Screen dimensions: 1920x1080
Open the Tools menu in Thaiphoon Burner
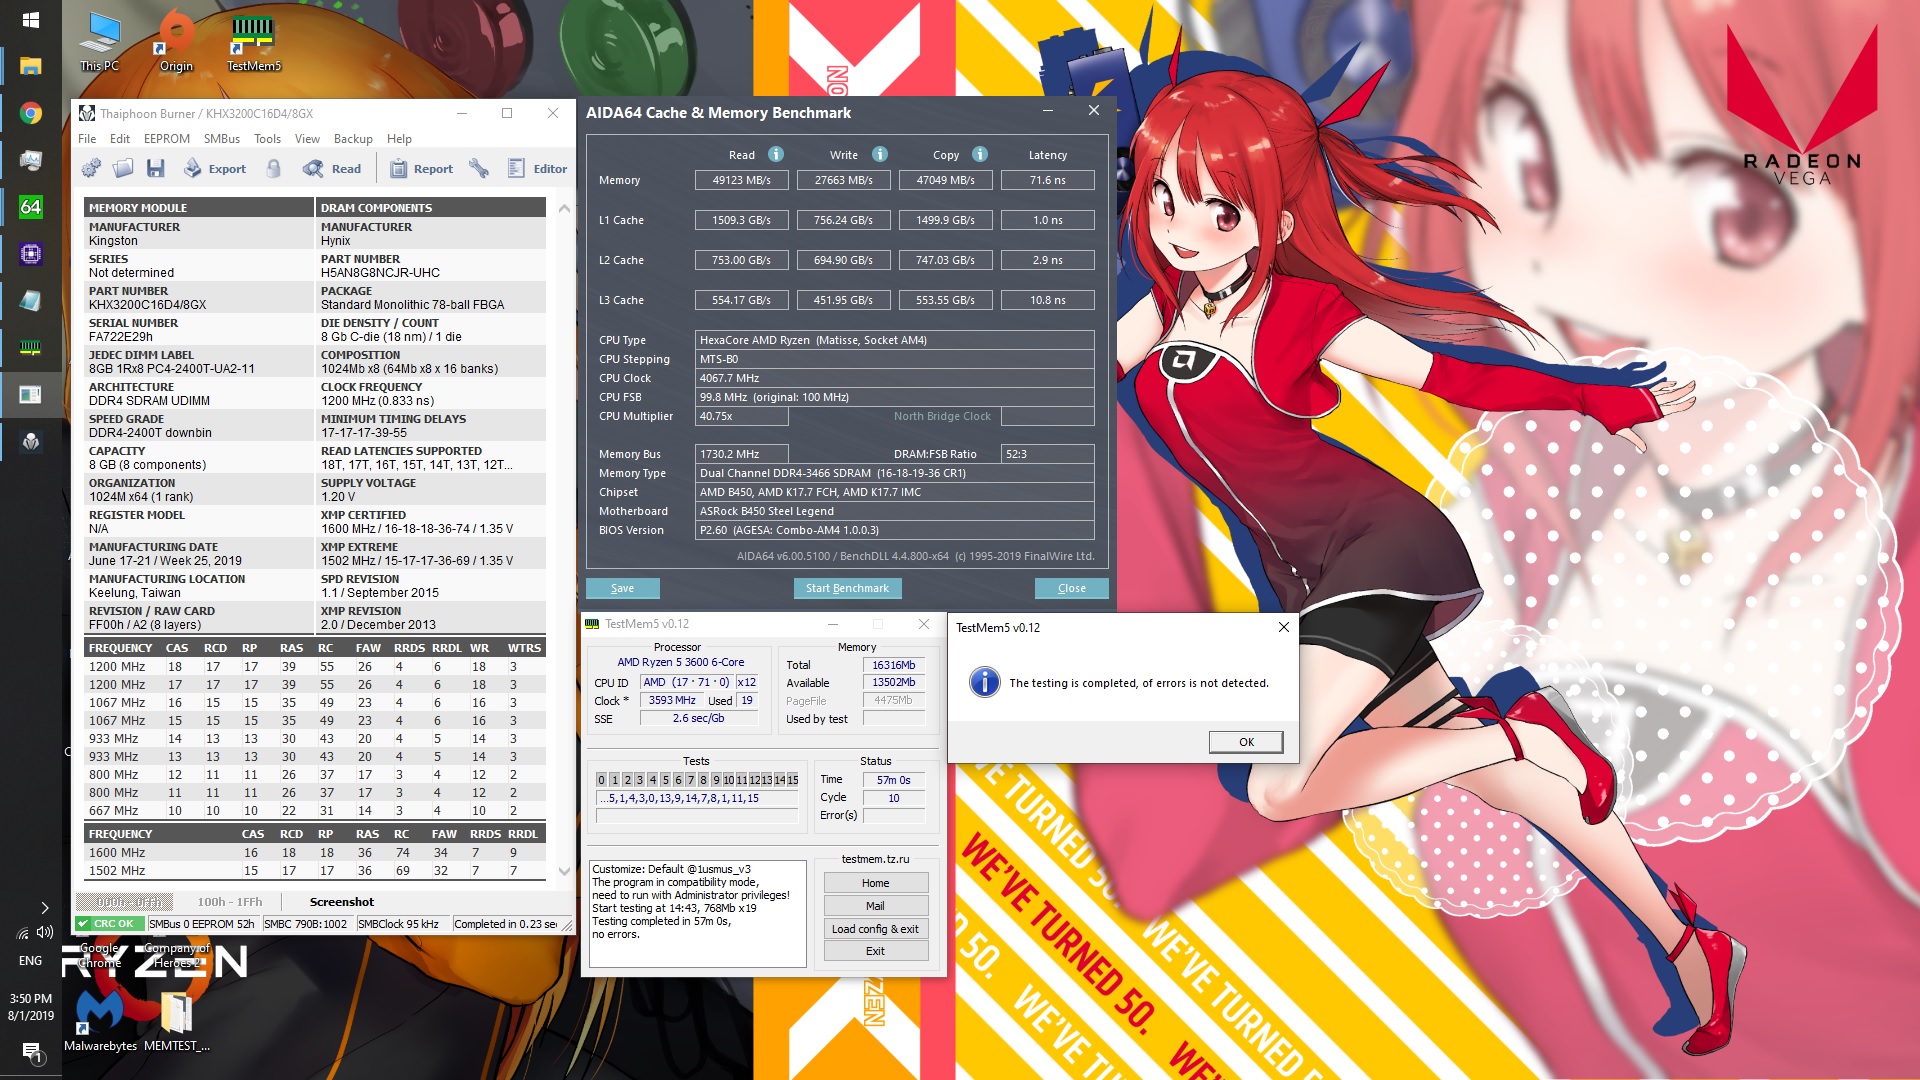(x=267, y=139)
